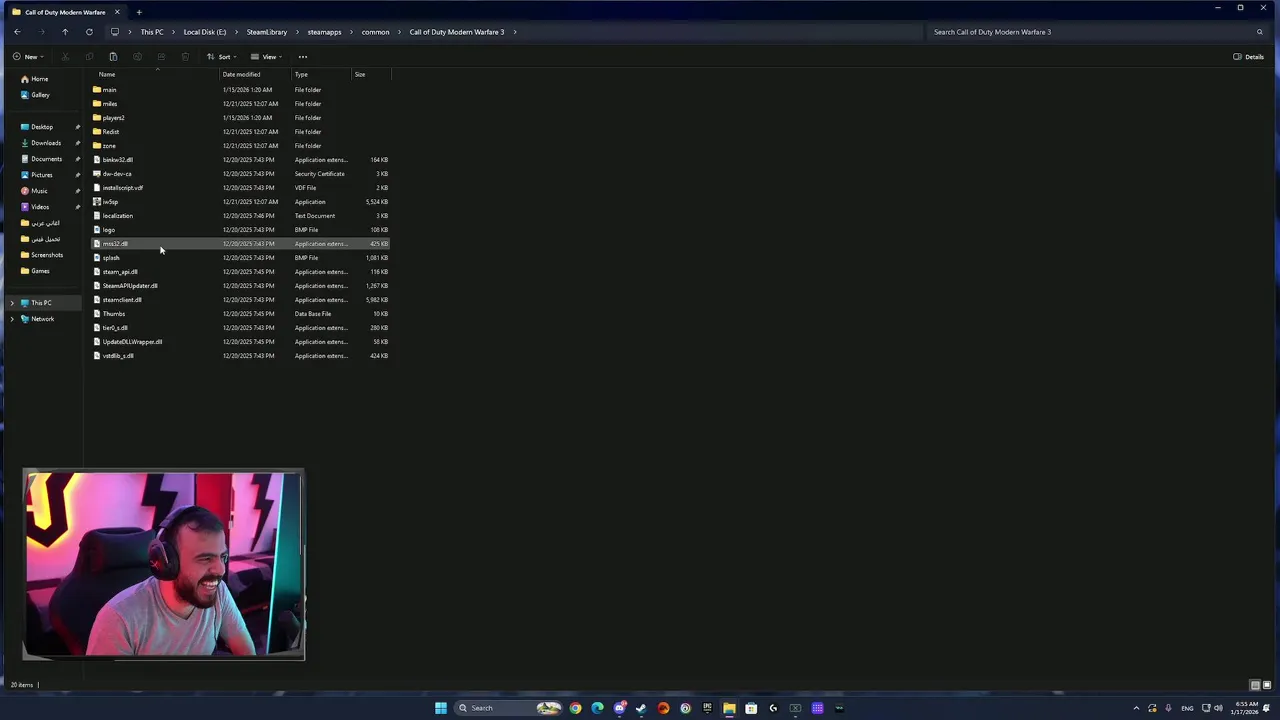Close the Call of Duty Modern Warfare tab
The width and height of the screenshot is (1280, 720).
pyautogui.click(x=117, y=12)
